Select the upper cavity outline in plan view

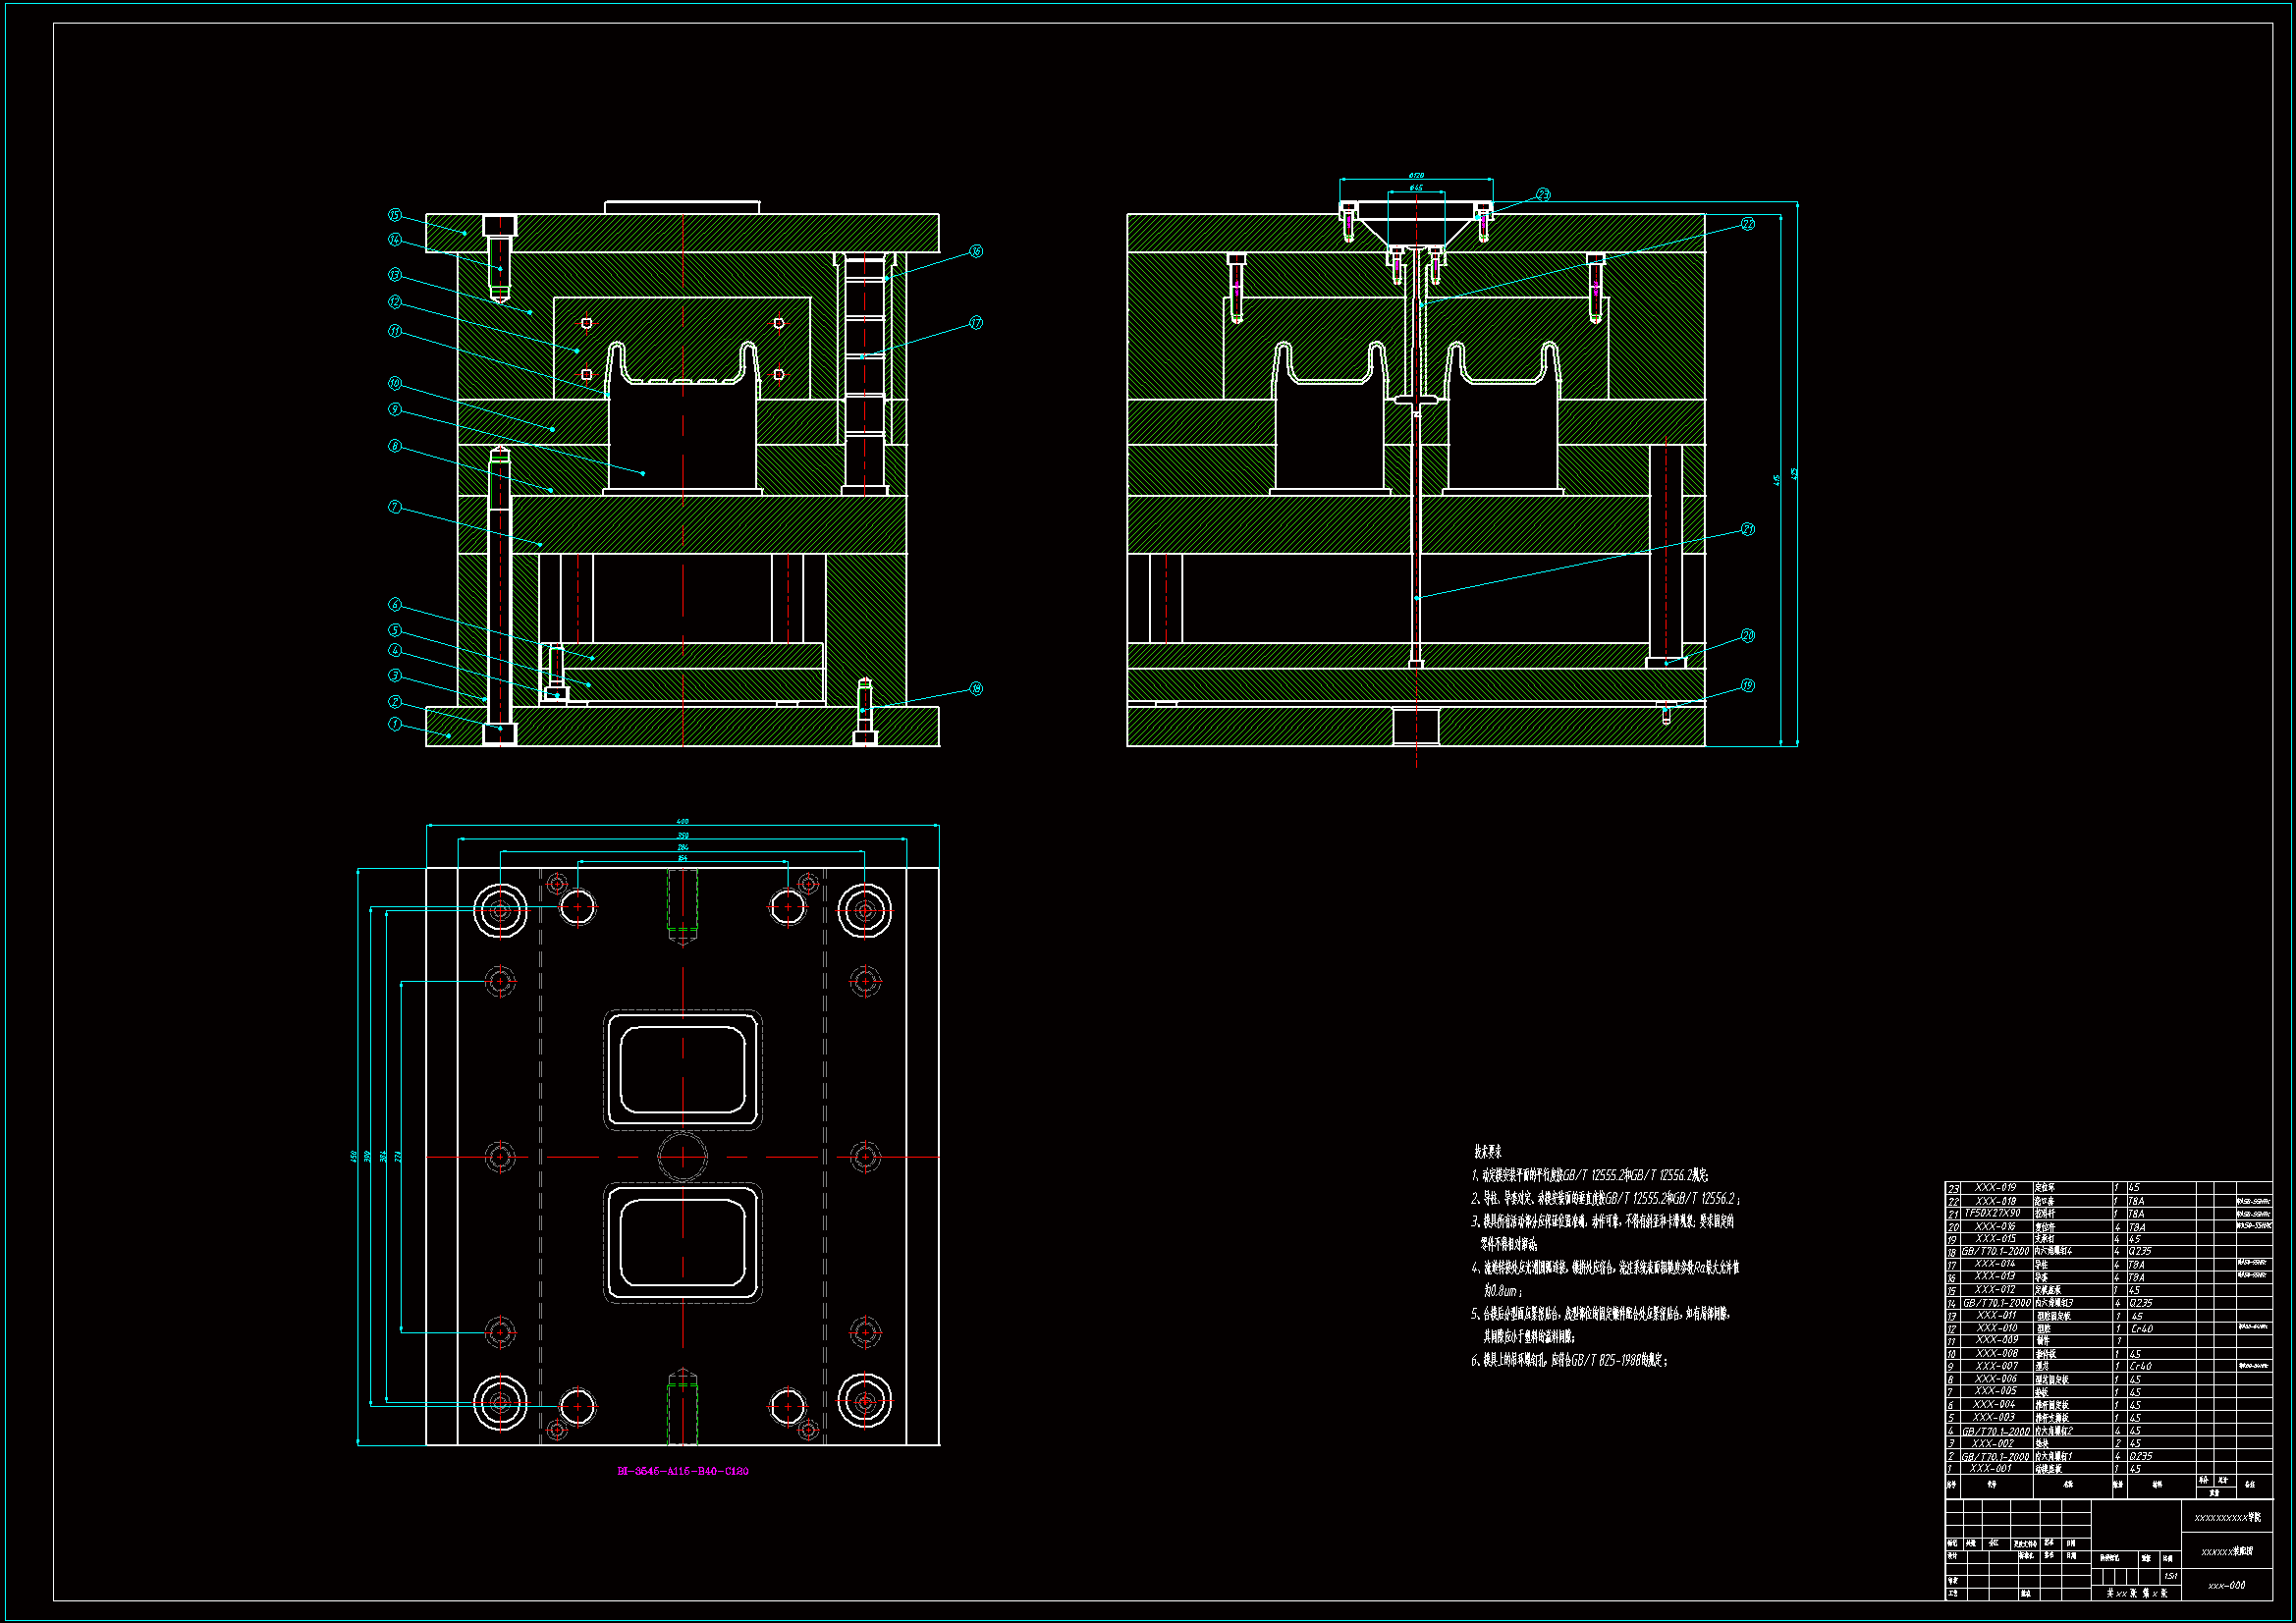coord(683,1070)
